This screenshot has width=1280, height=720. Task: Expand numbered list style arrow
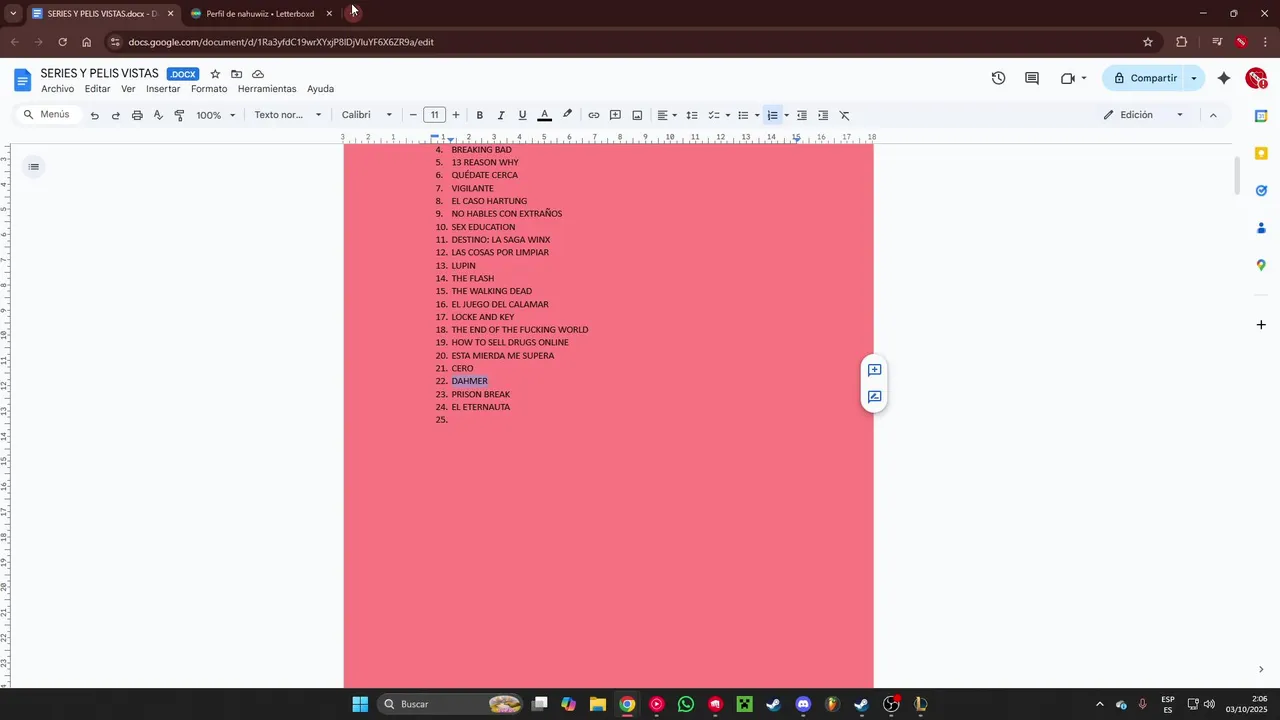click(786, 115)
